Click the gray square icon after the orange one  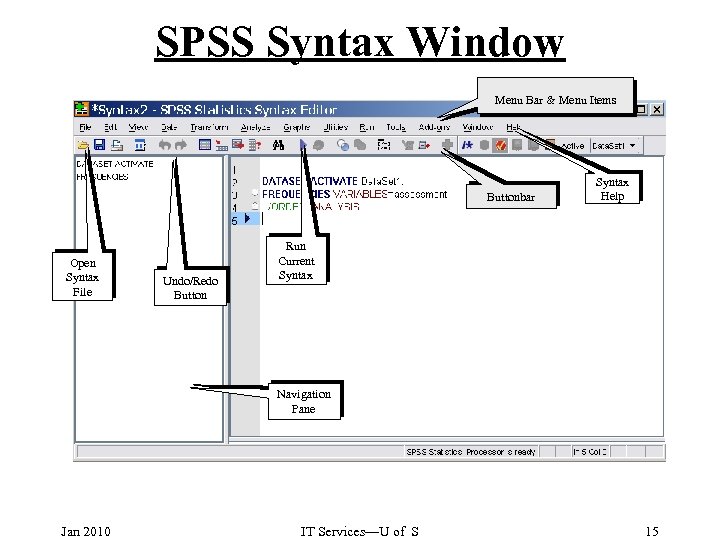517,146
